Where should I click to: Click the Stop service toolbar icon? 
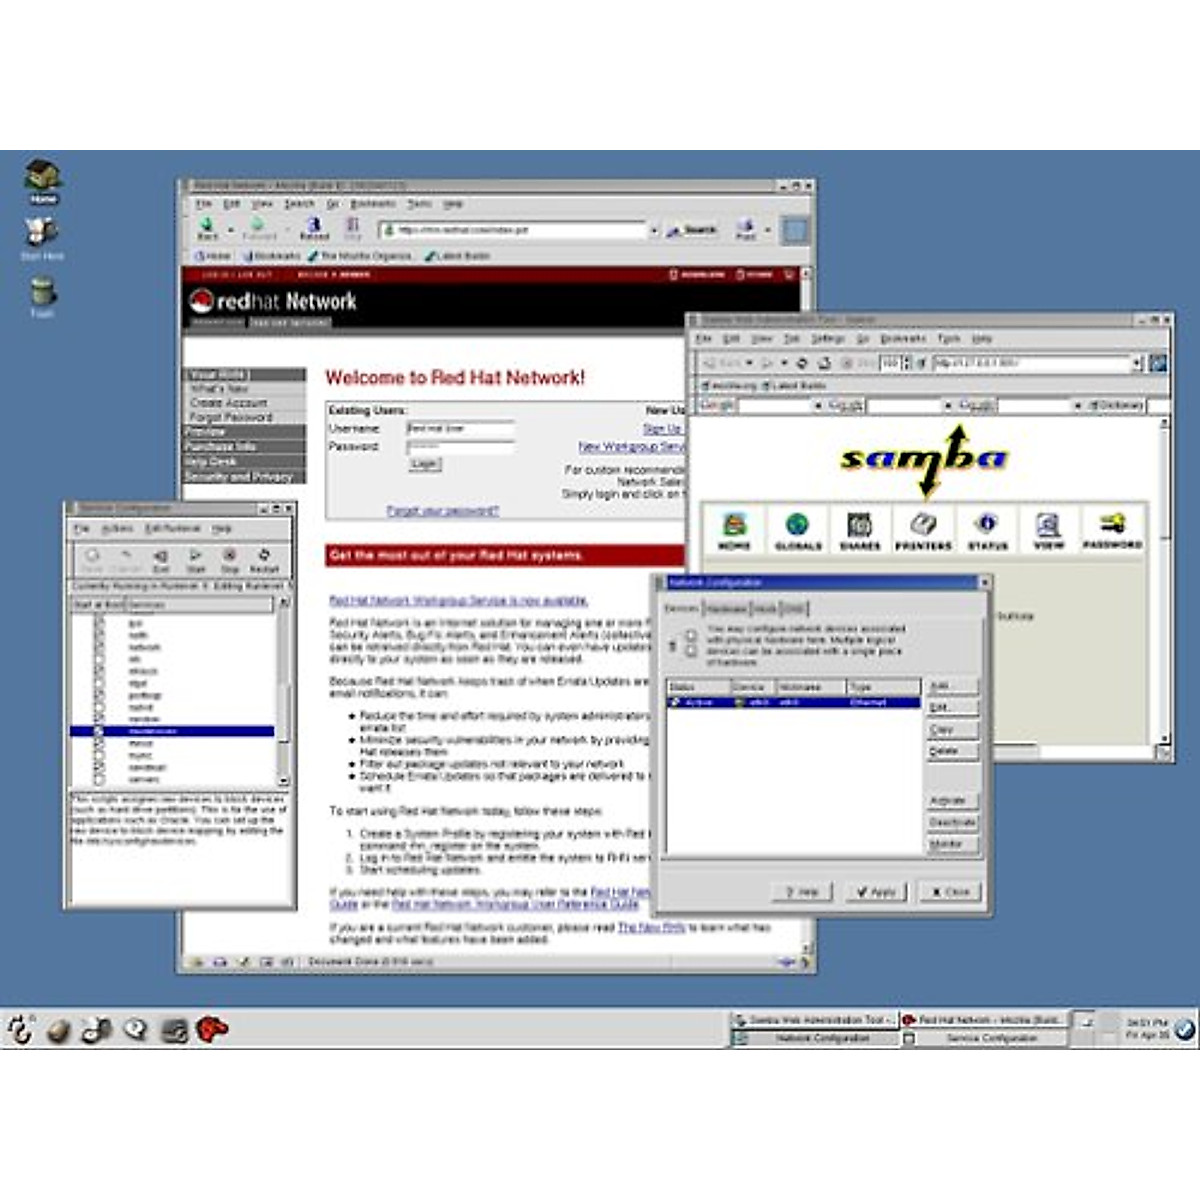[229, 558]
